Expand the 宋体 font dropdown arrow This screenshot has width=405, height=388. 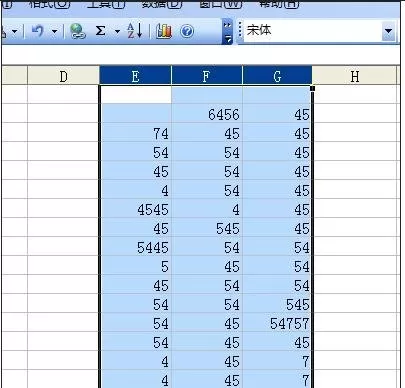[388, 31]
